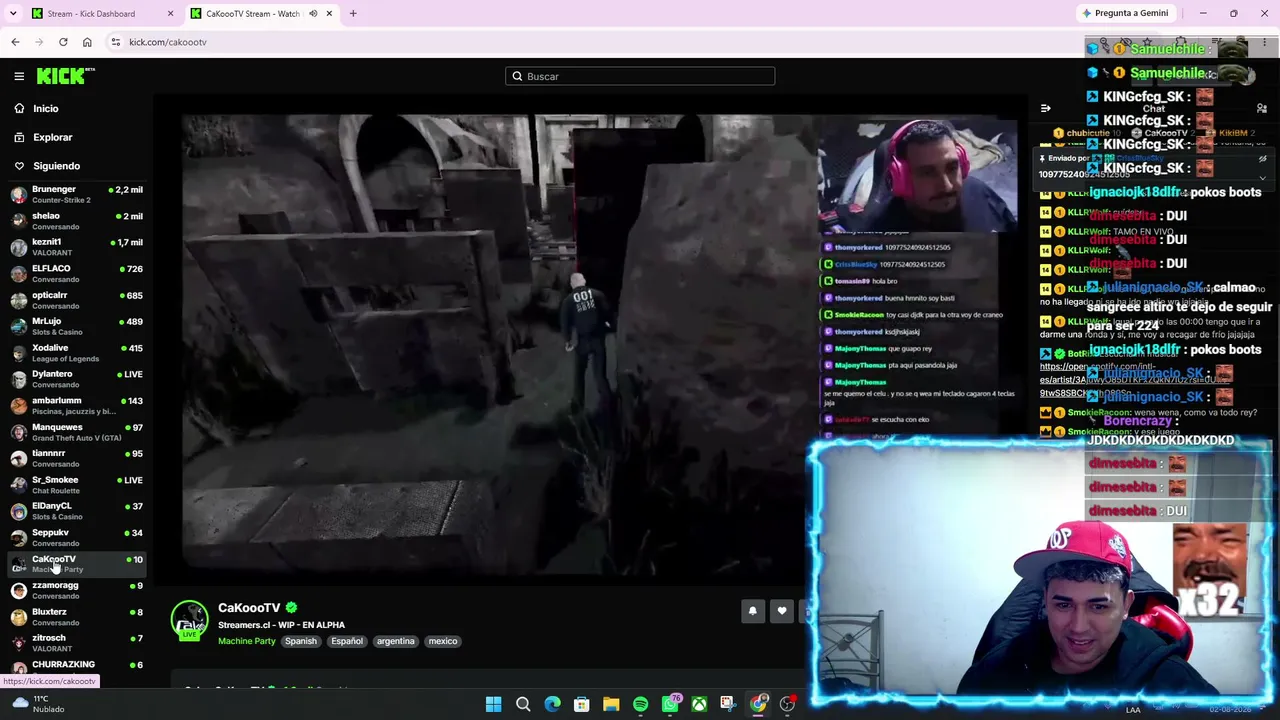The height and width of the screenshot is (720, 1280).
Task: Mute the CaKoooTV tab audio icon
Action: point(313,13)
